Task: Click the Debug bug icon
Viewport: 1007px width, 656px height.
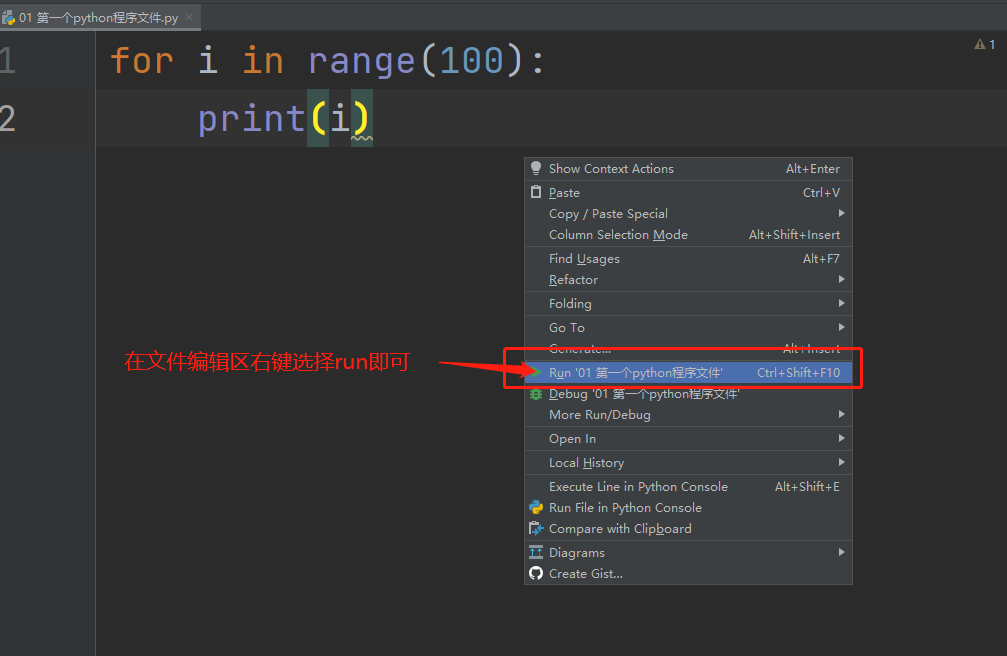Action: tap(536, 394)
